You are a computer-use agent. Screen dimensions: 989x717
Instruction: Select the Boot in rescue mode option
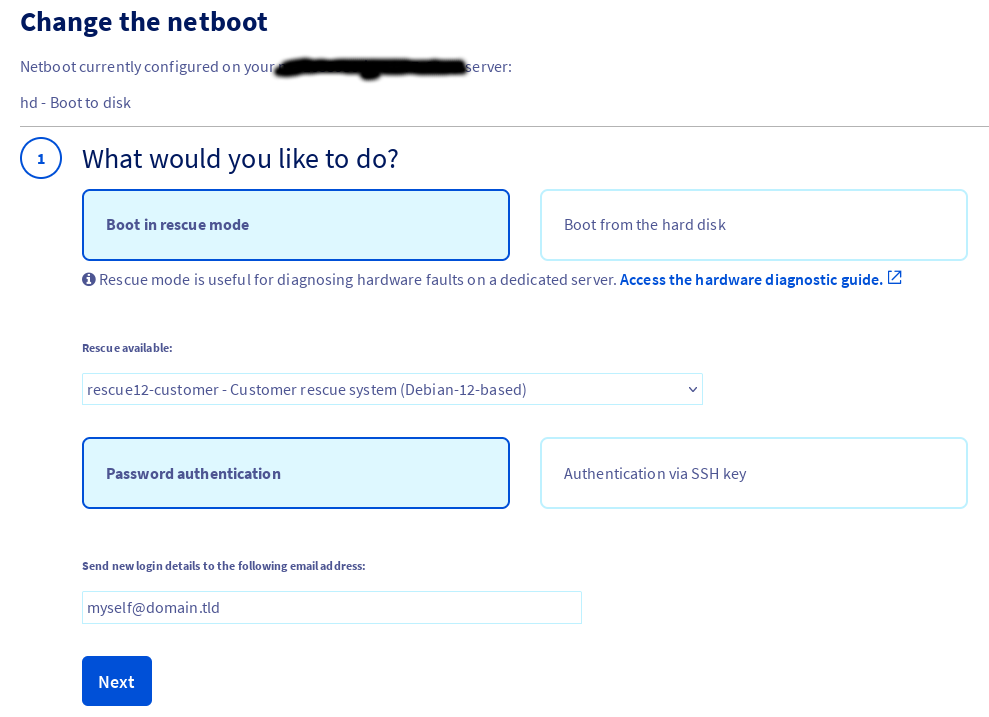coord(296,225)
